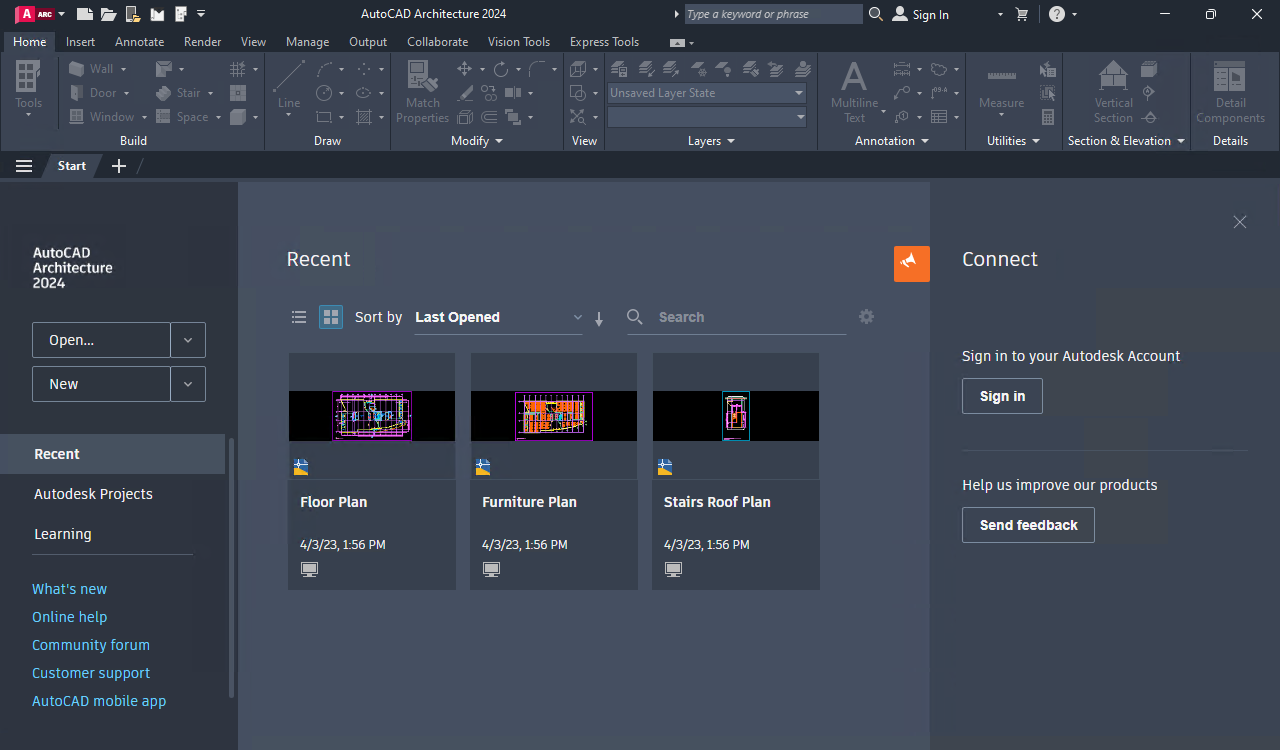Viewport: 1280px width, 750px height.
Task: Open the Autodesk App Store cart icon
Action: pos(1021,14)
